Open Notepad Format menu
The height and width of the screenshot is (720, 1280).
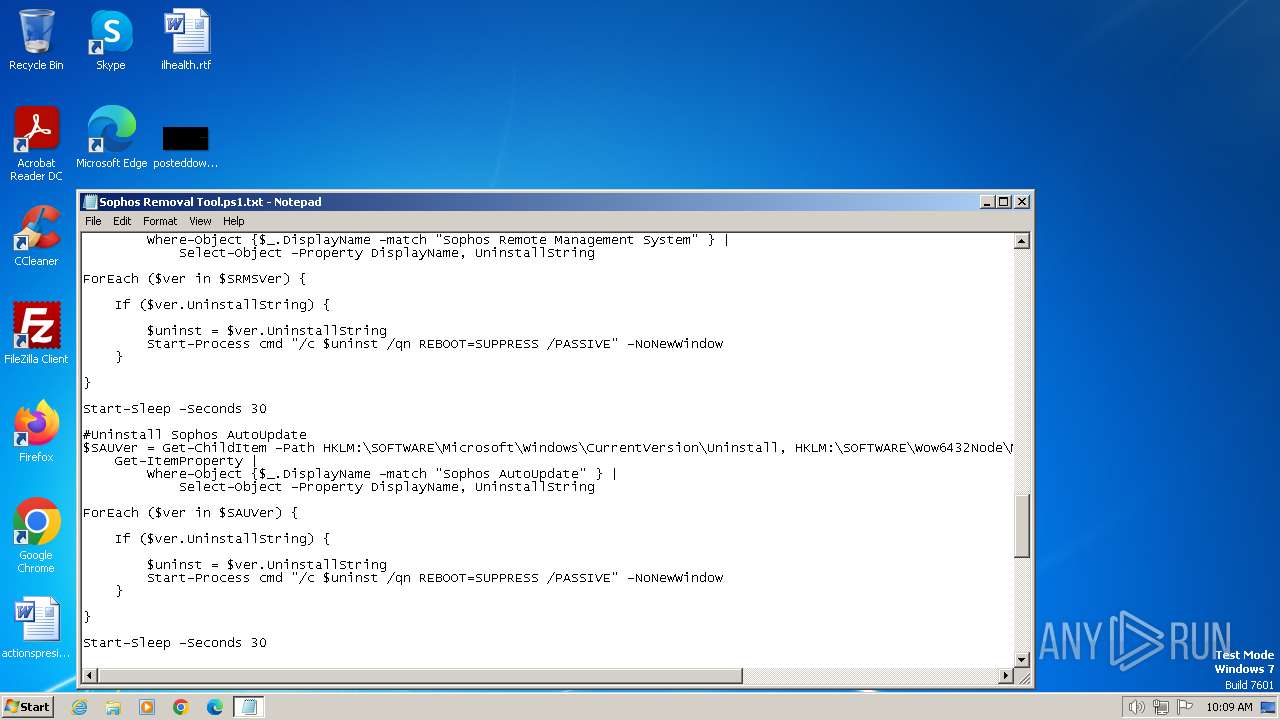coord(160,221)
